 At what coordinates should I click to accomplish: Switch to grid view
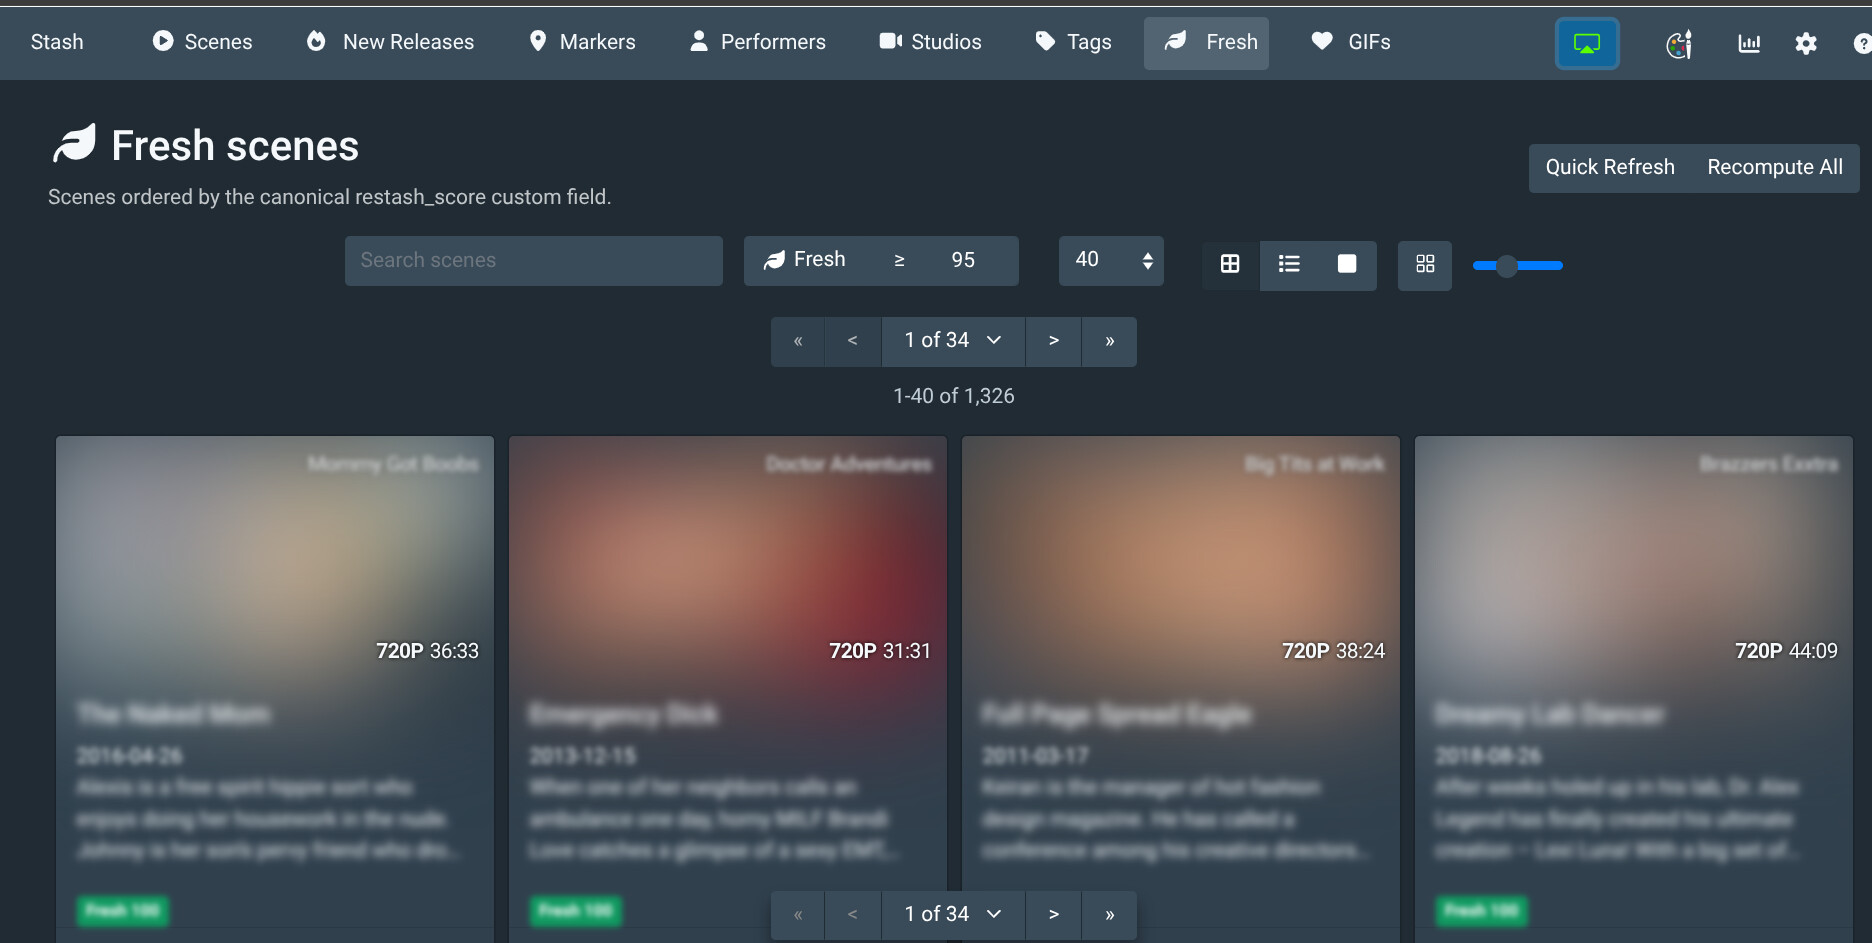pos(1230,264)
